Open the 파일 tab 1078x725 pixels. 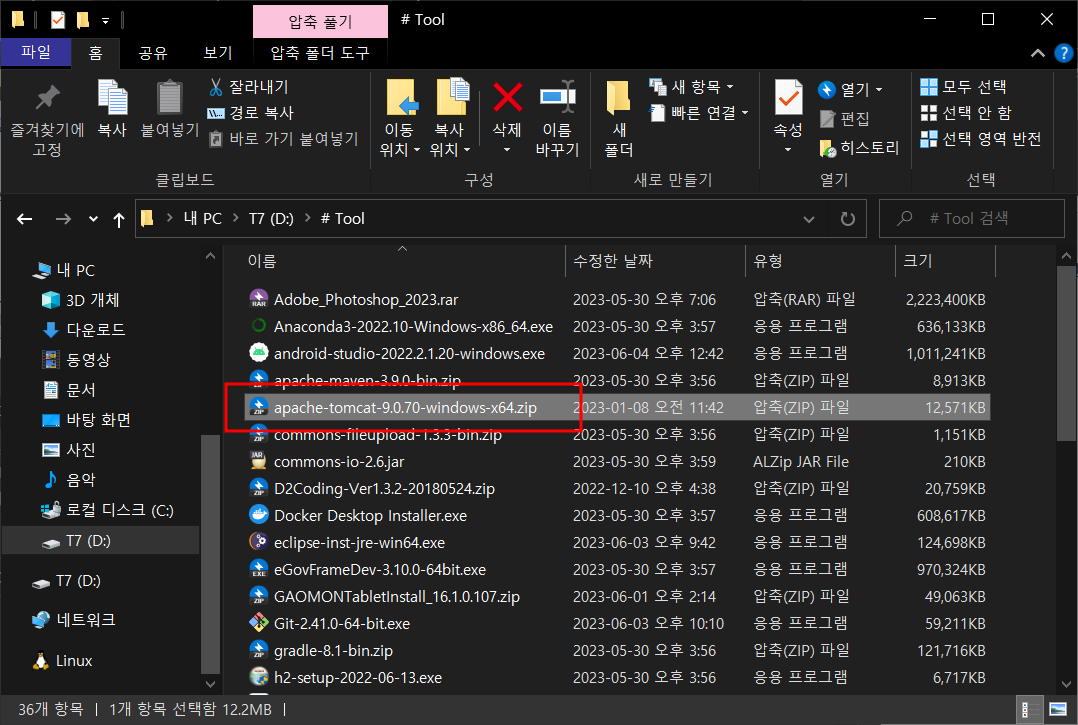click(x=36, y=52)
